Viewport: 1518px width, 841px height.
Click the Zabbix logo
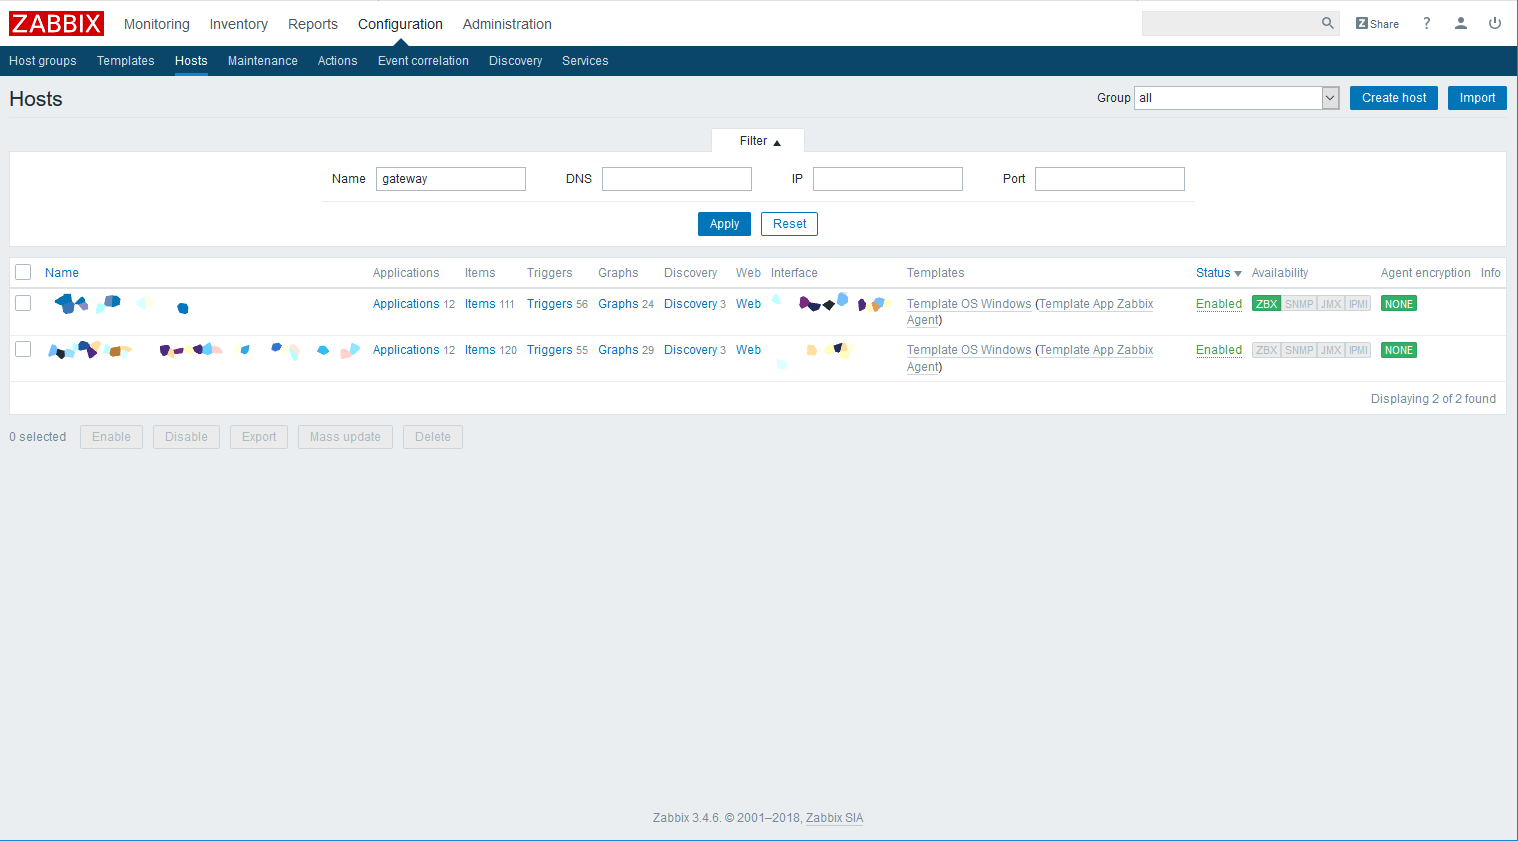[x=56, y=23]
